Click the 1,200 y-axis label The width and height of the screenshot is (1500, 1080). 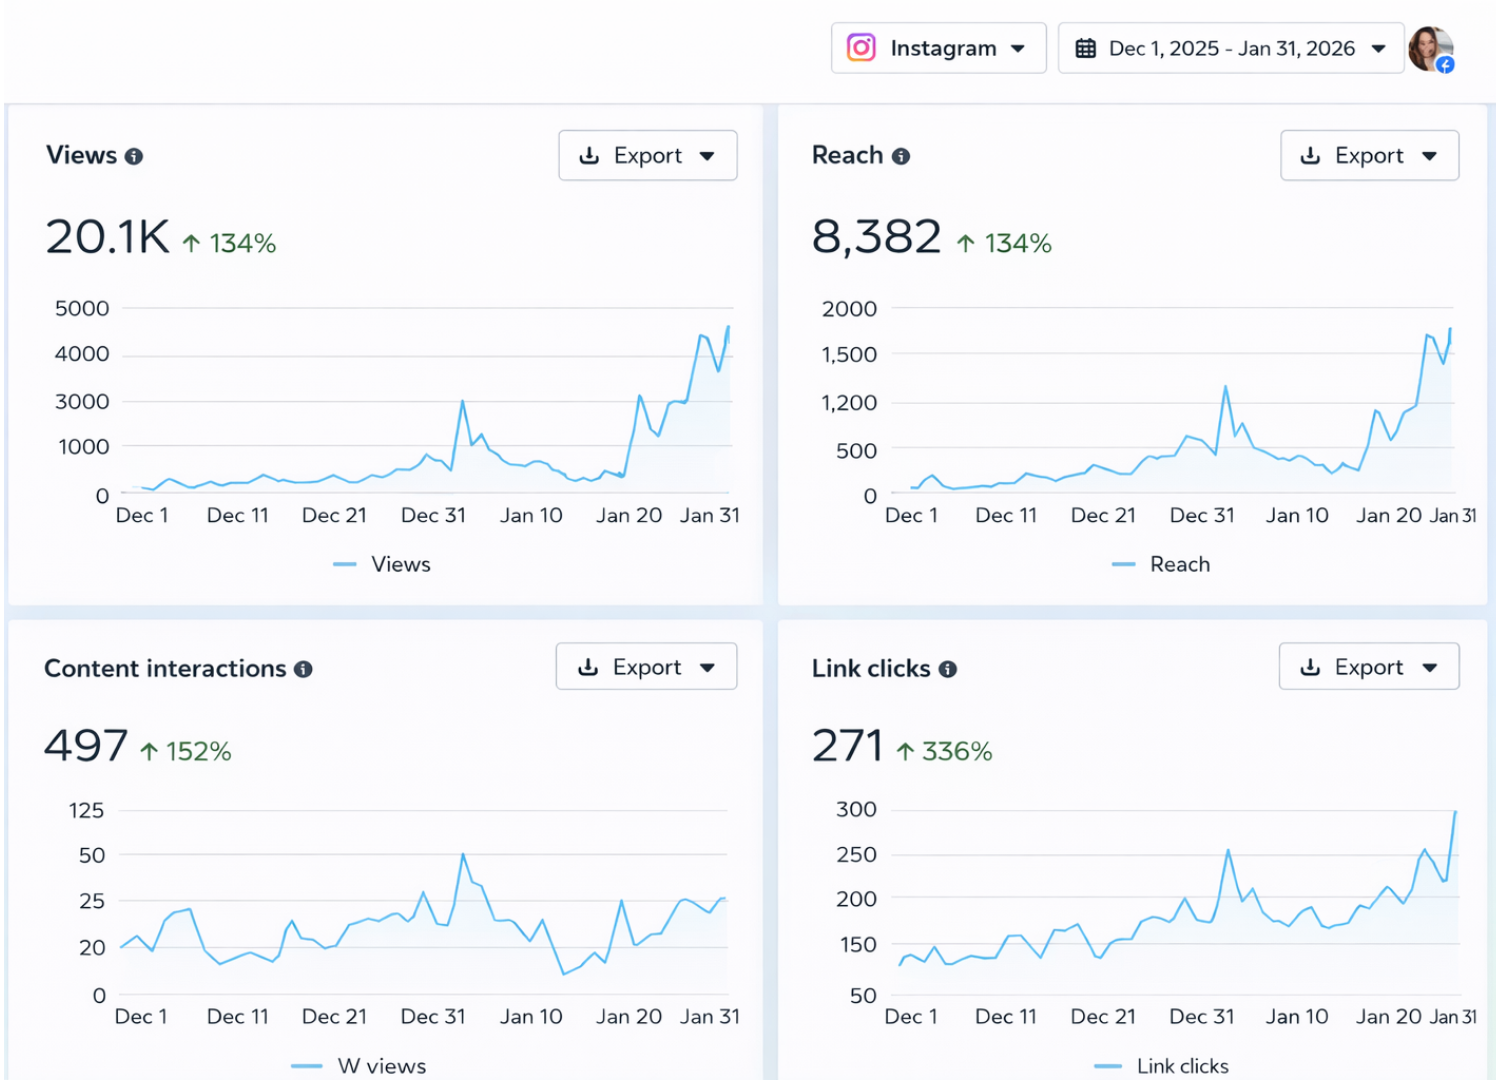(849, 402)
